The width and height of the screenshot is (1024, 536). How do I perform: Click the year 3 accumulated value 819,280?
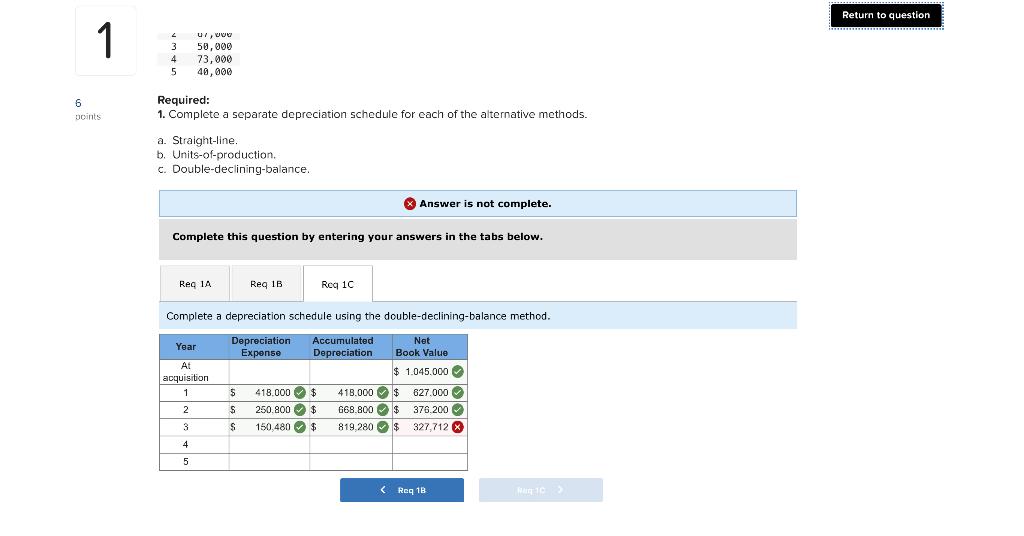pyautogui.click(x=355, y=427)
